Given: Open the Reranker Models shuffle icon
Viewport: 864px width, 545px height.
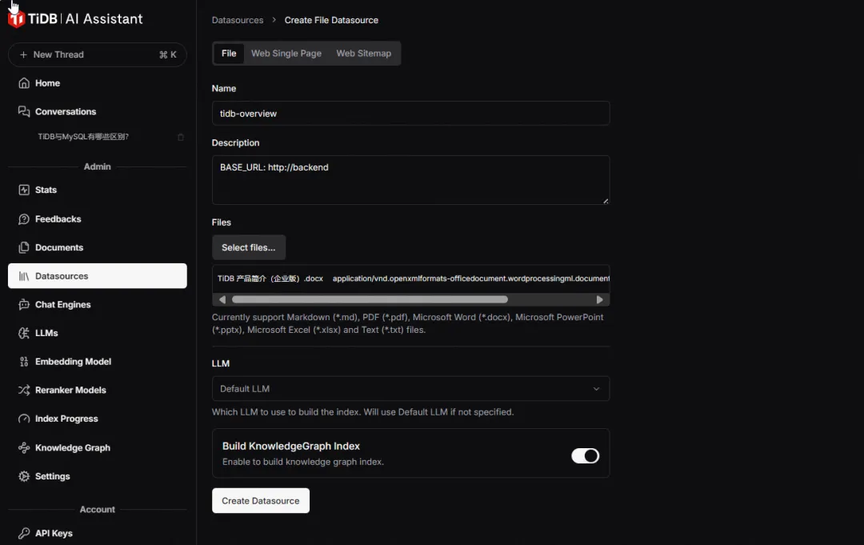Looking at the screenshot, I should (x=24, y=390).
